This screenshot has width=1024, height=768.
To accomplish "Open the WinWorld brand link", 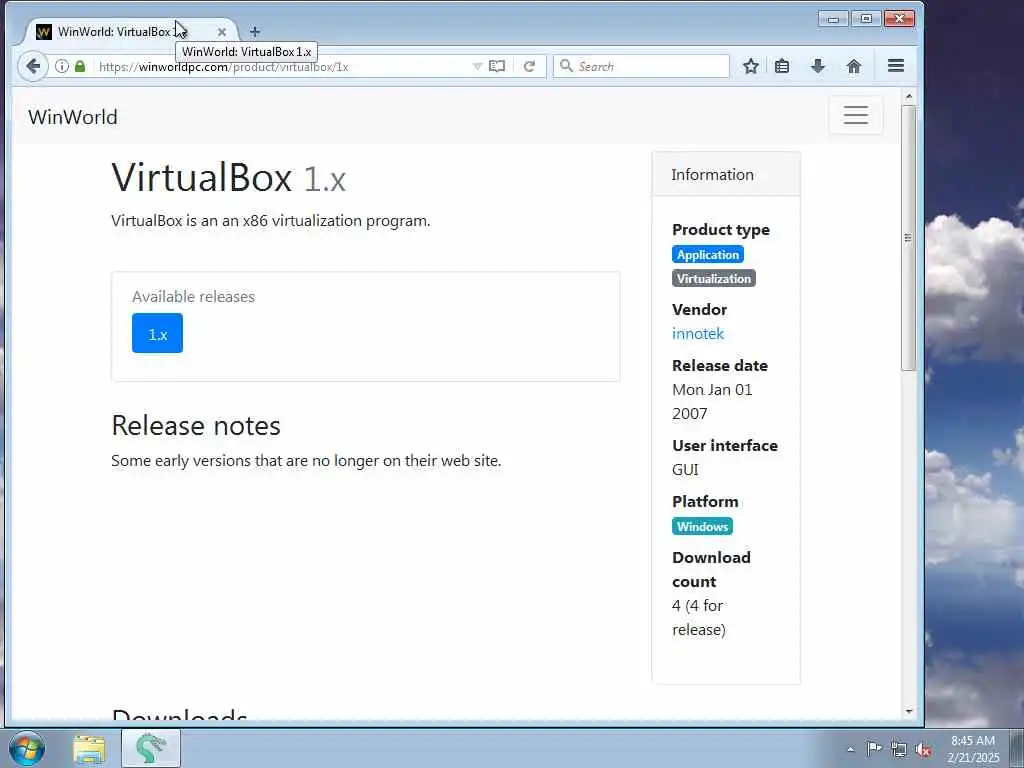I will (72, 117).
